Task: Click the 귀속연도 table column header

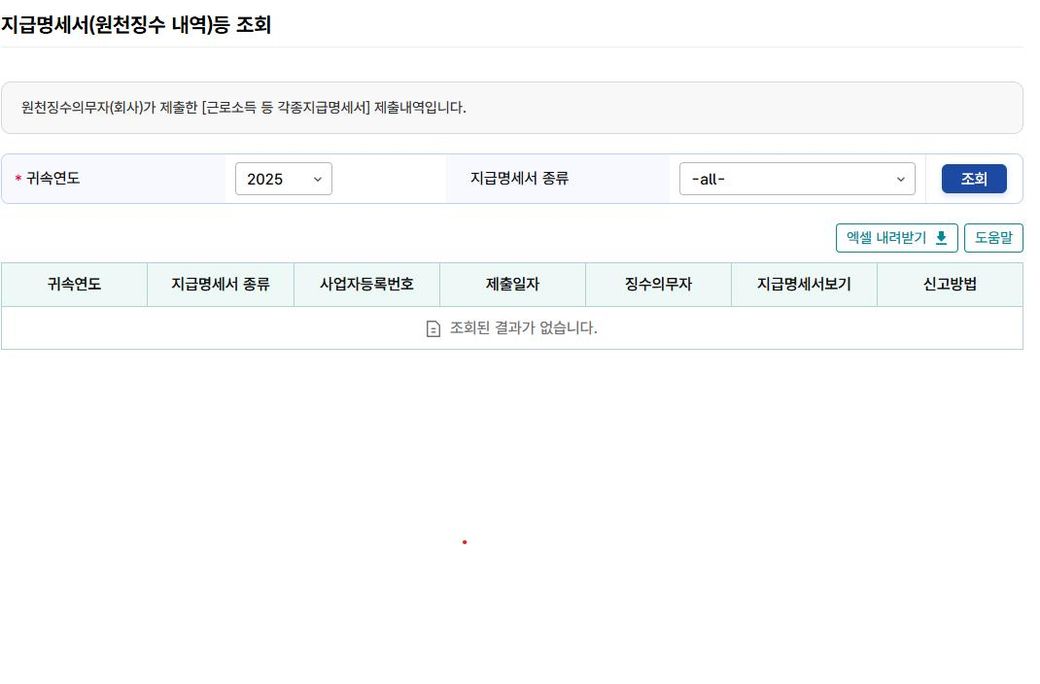Action: [x=74, y=285]
